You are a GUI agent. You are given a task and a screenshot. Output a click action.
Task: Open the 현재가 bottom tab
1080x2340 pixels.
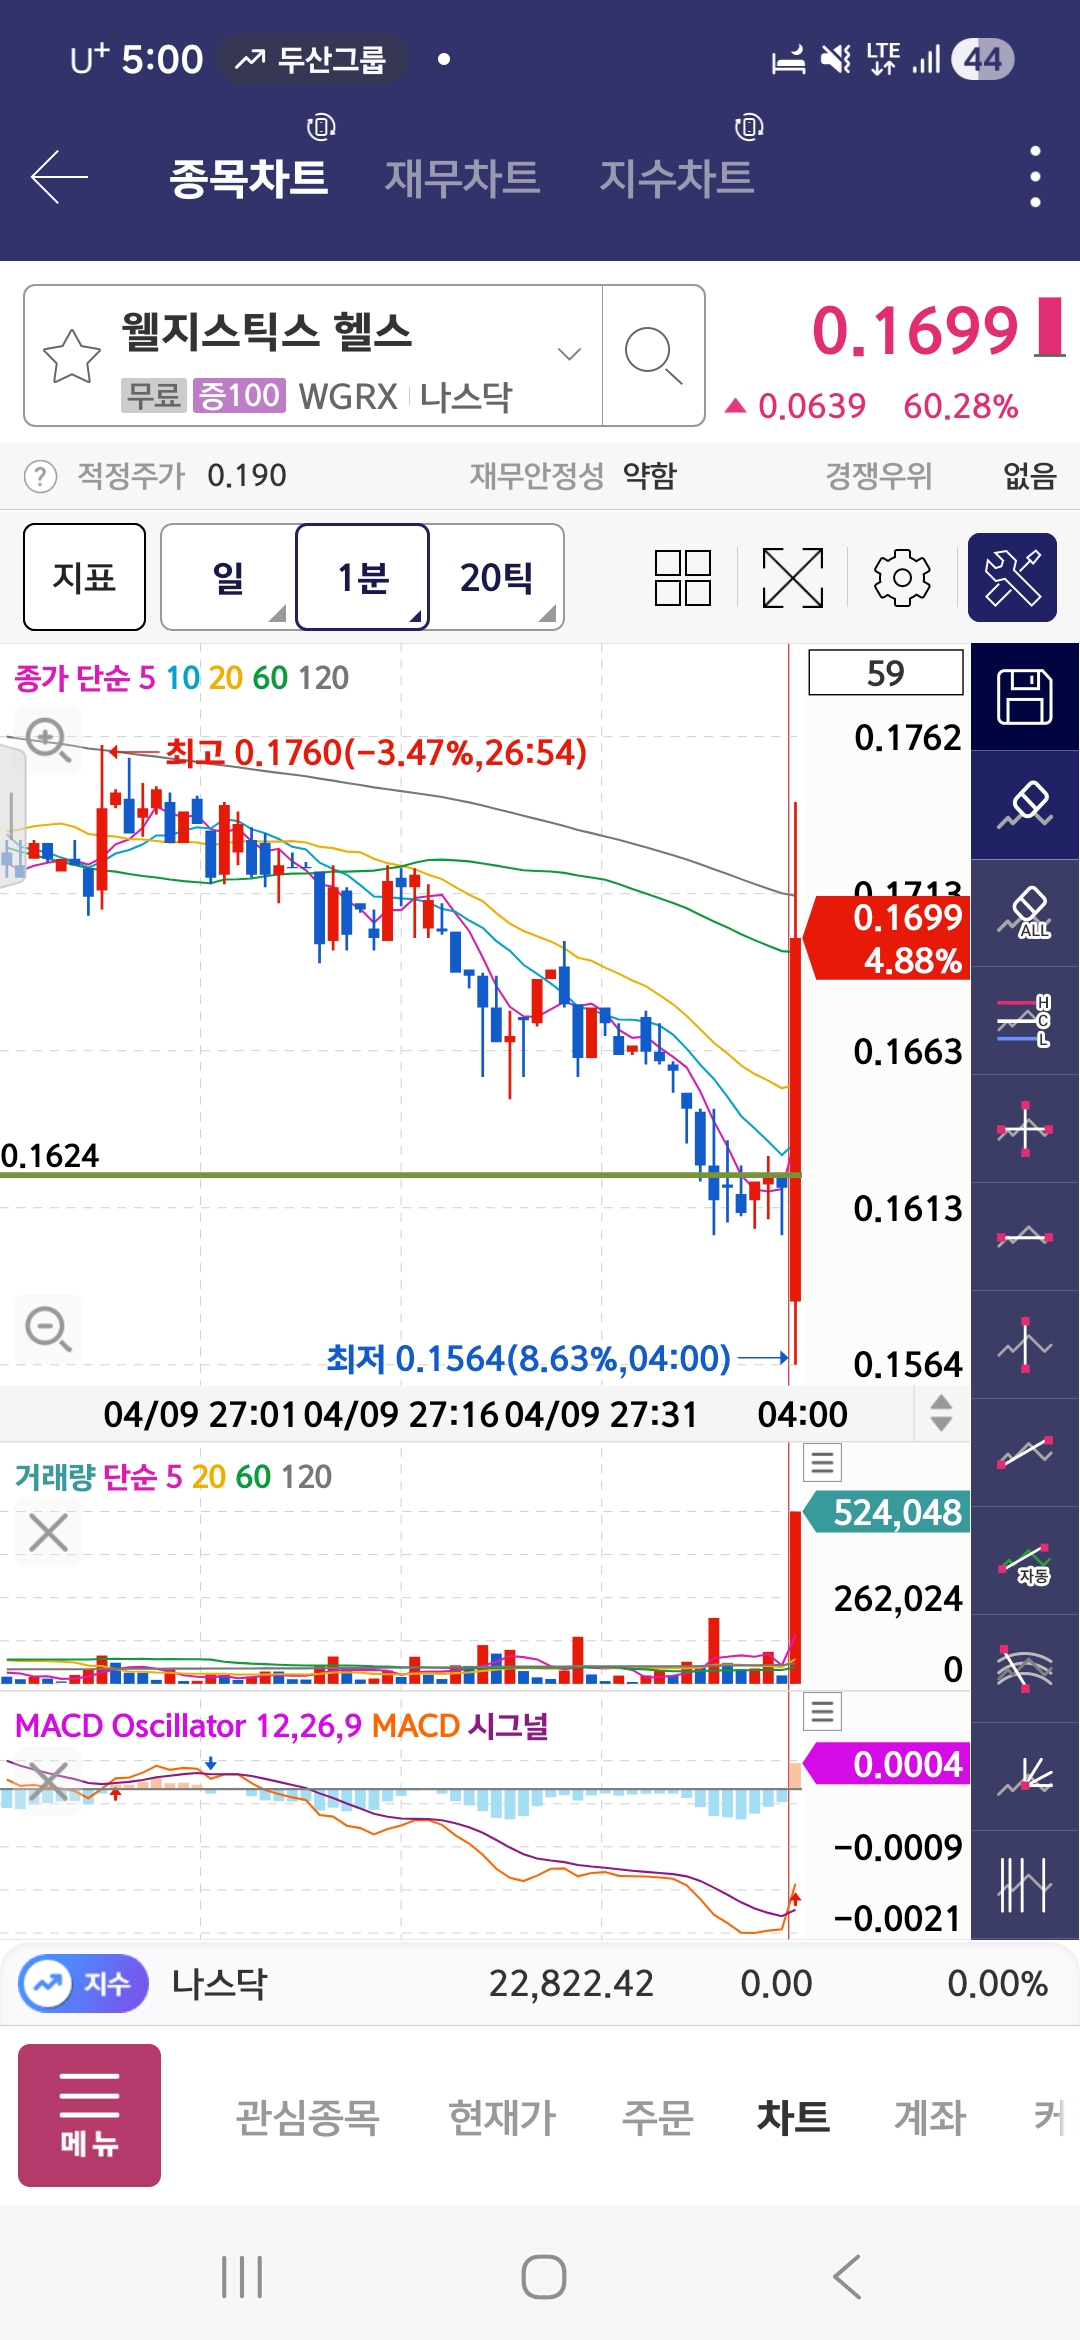(502, 2117)
